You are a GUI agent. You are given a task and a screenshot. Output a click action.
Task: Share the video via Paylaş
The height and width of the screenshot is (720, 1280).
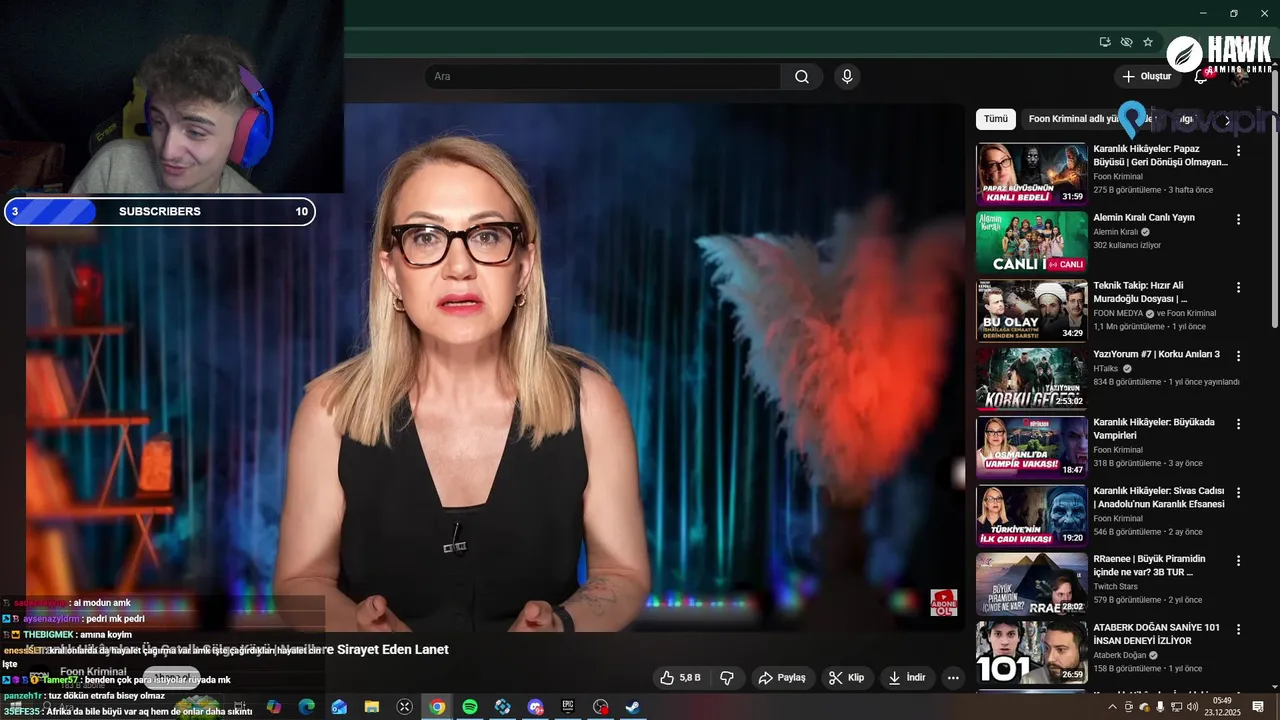coord(782,678)
